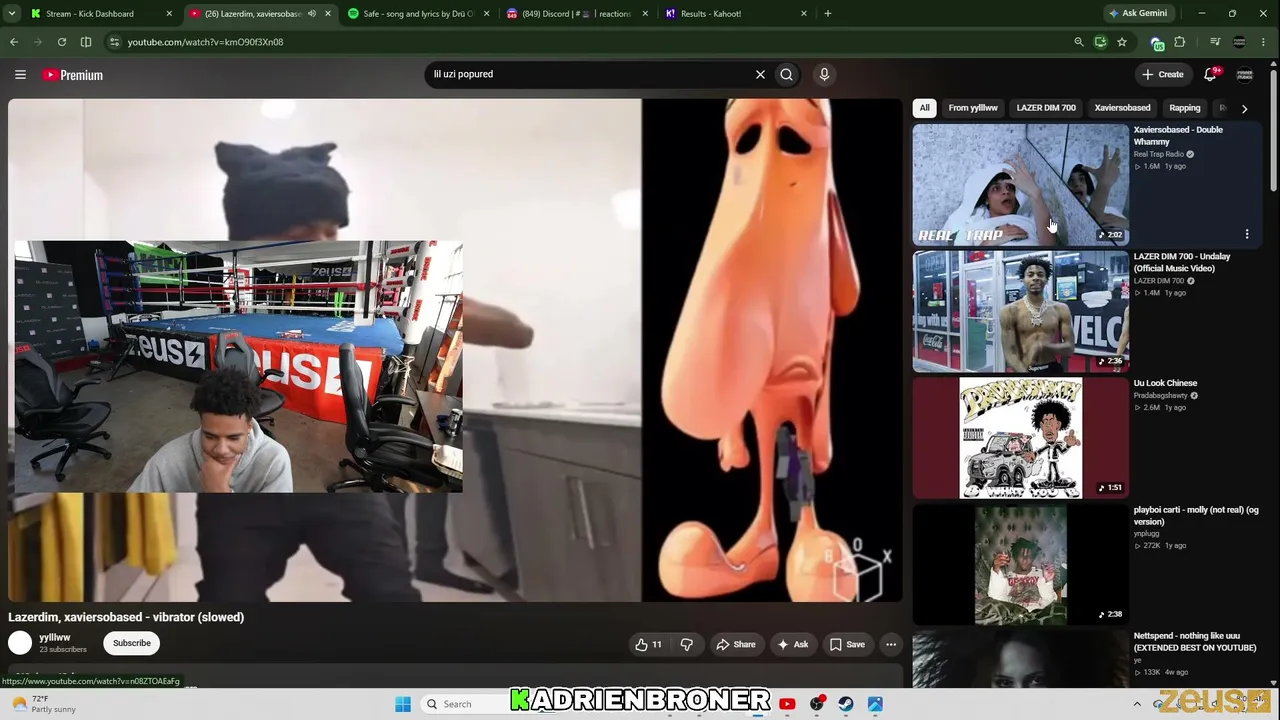Dislike the video

pyautogui.click(x=686, y=645)
